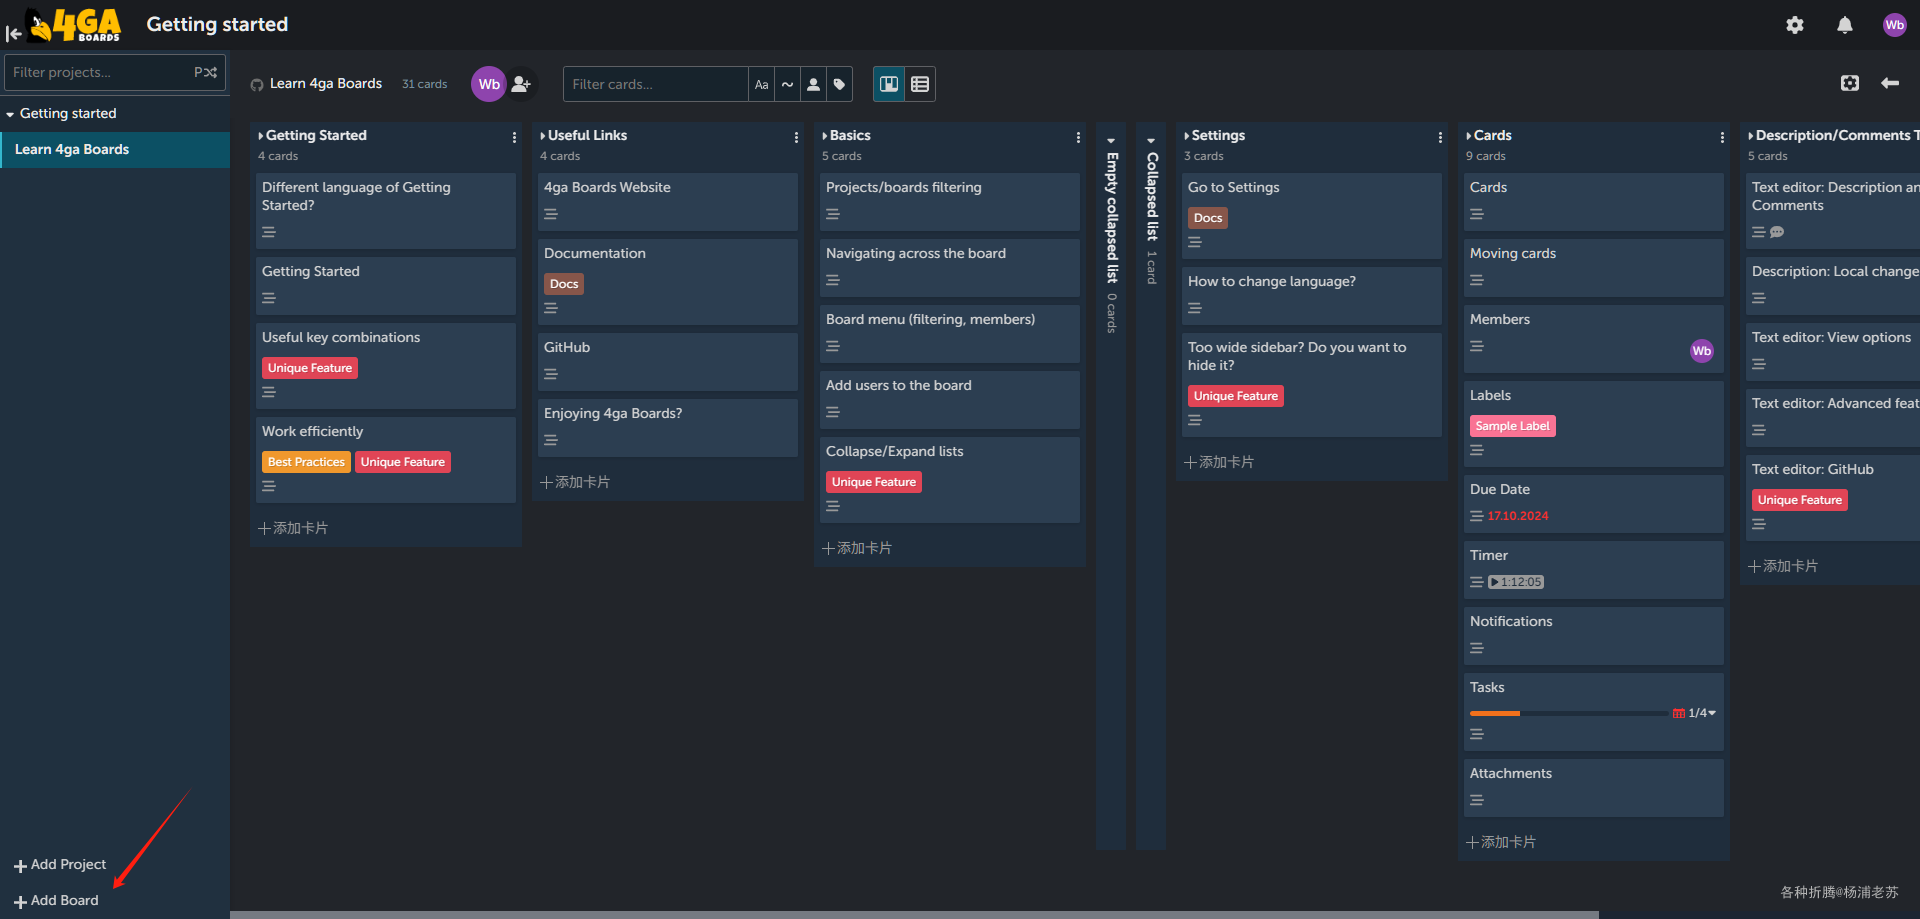Screen dimensions: 1920x919
Task: Expand the Empty collapsed list
Action: (1111, 141)
